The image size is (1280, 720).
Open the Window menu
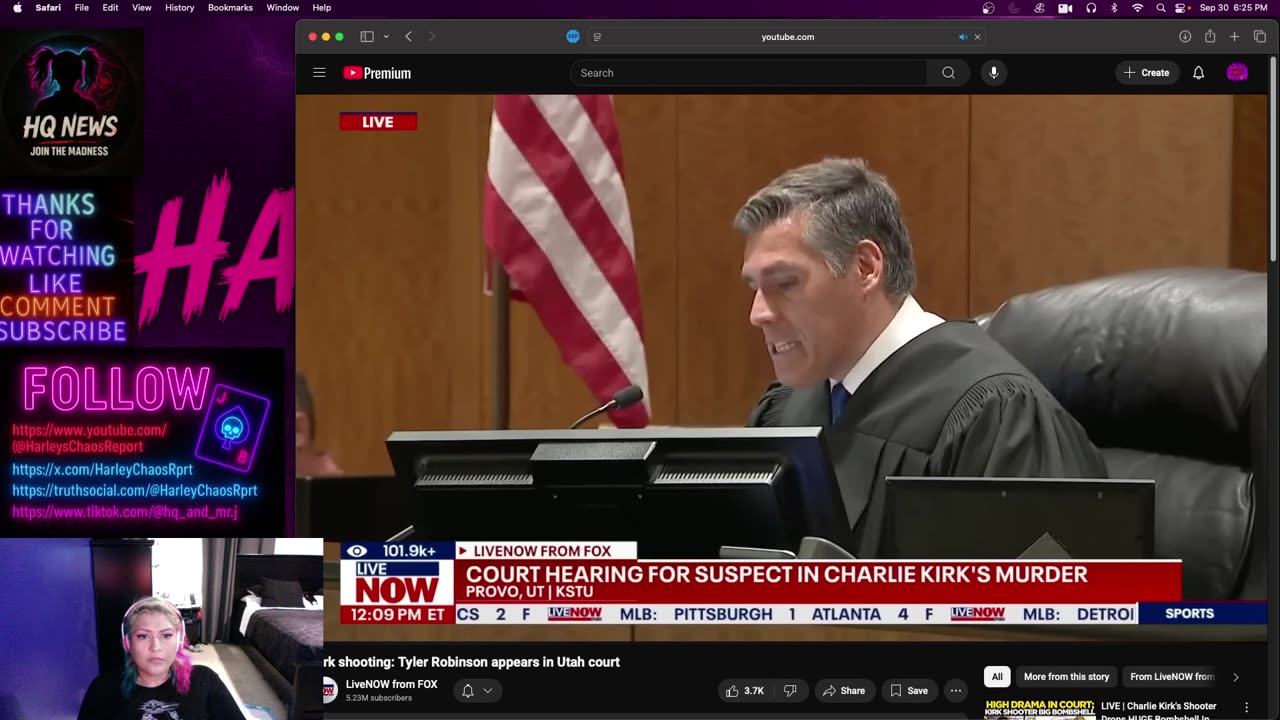tap(283, 7)
